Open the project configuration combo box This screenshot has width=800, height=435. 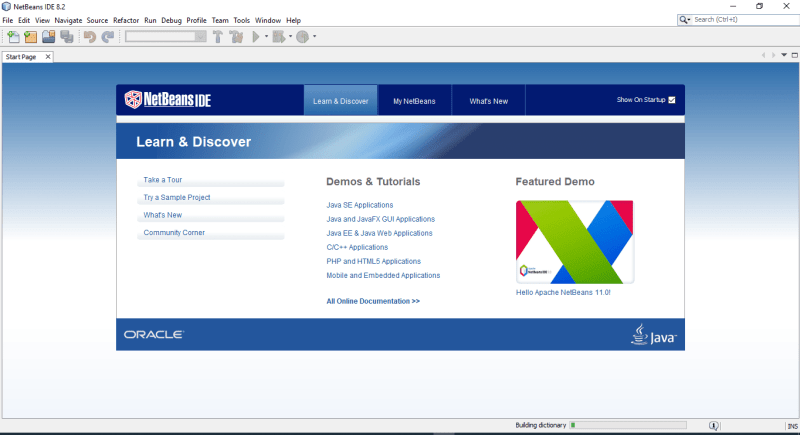click(166, 36)
